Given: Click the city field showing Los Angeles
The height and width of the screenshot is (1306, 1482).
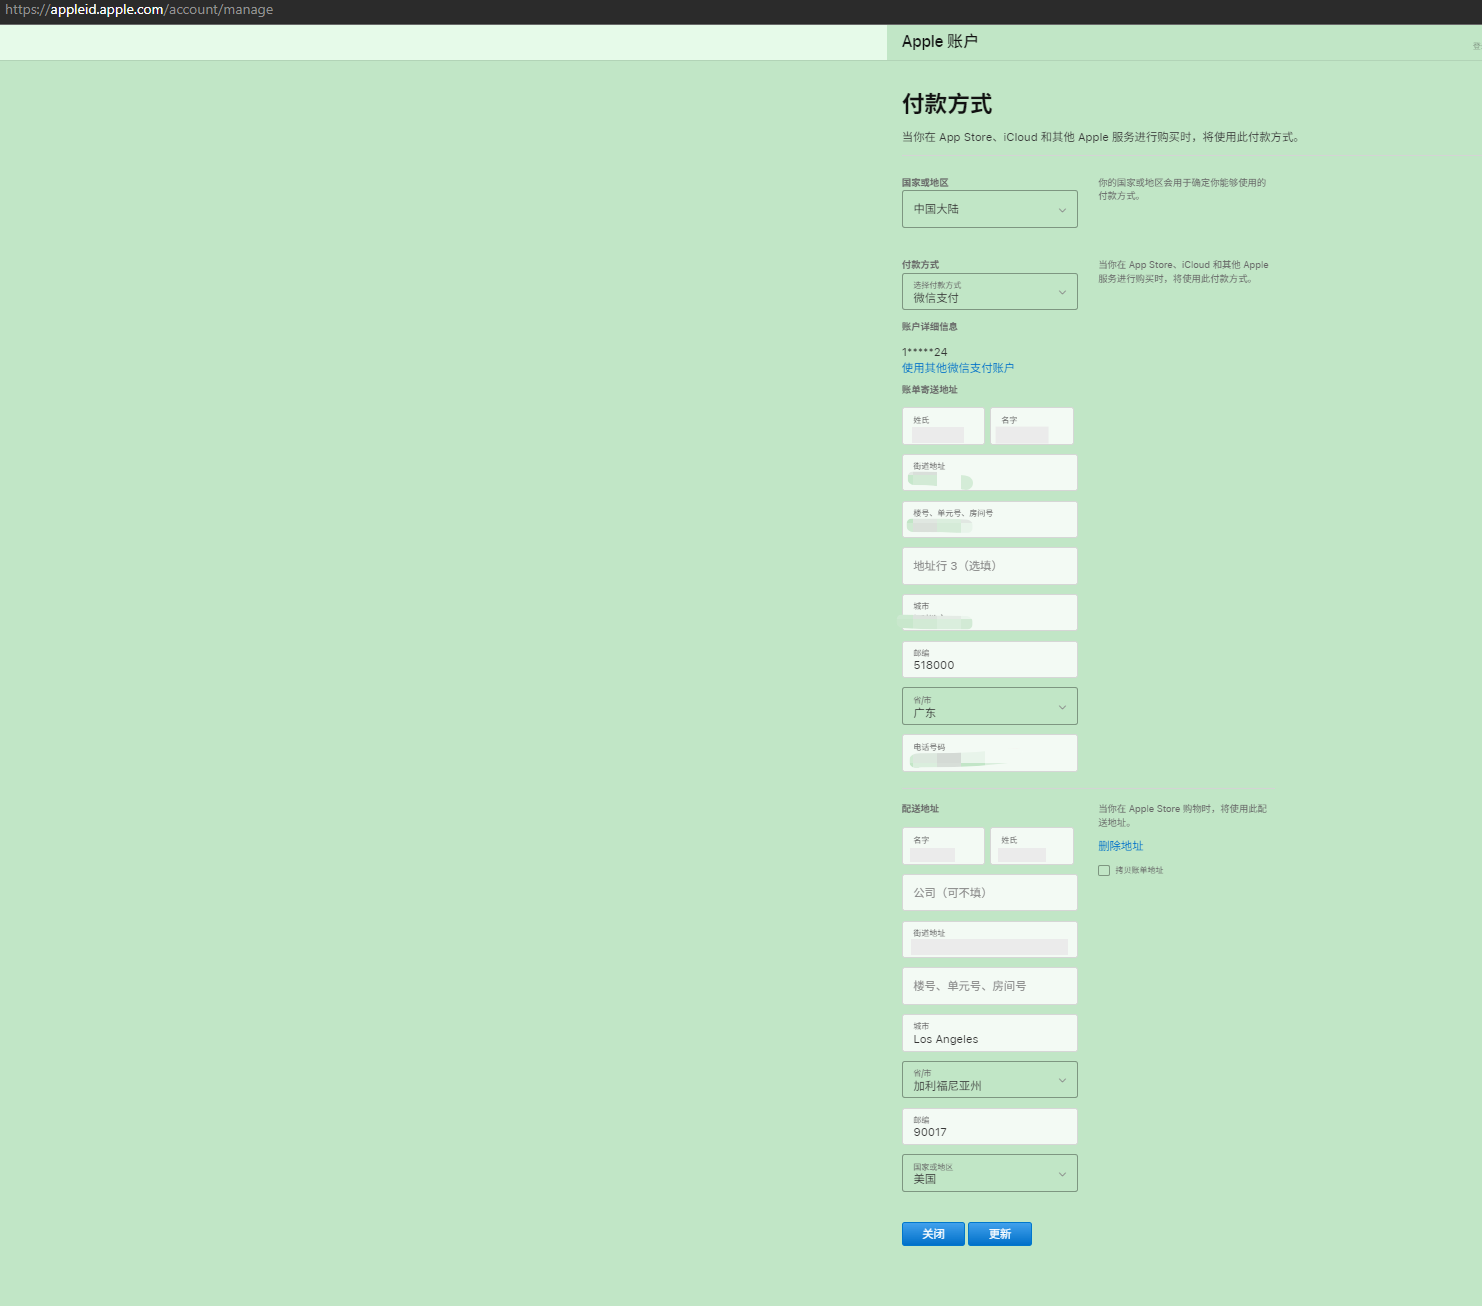Looking at the screenshot, I should [989, 1033].
